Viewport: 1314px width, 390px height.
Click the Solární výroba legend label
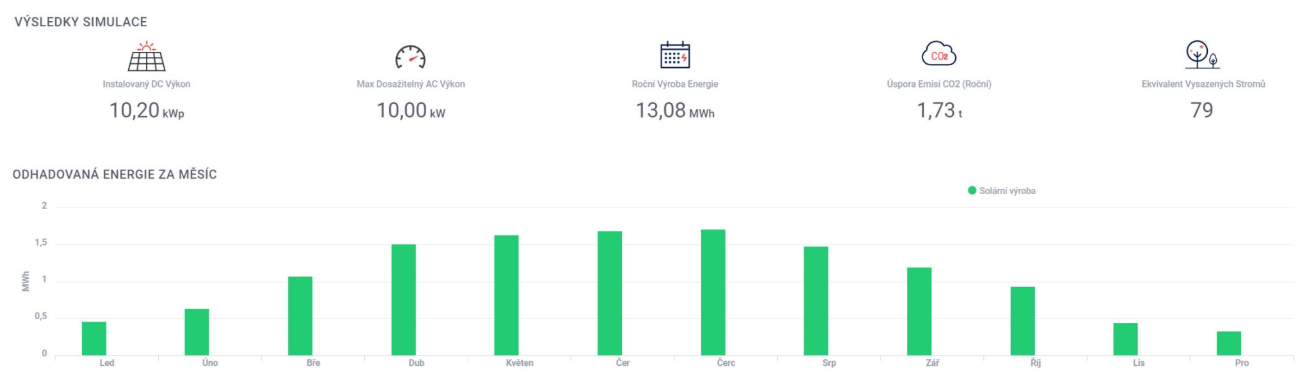[x=1007, y=190]
